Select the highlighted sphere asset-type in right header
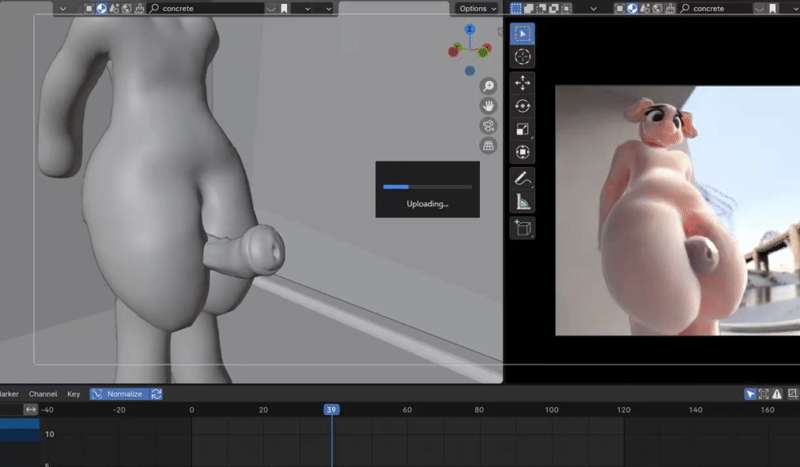Image resolution: width=800 pixels, height=467 pixels. click(x=632, y=8)
